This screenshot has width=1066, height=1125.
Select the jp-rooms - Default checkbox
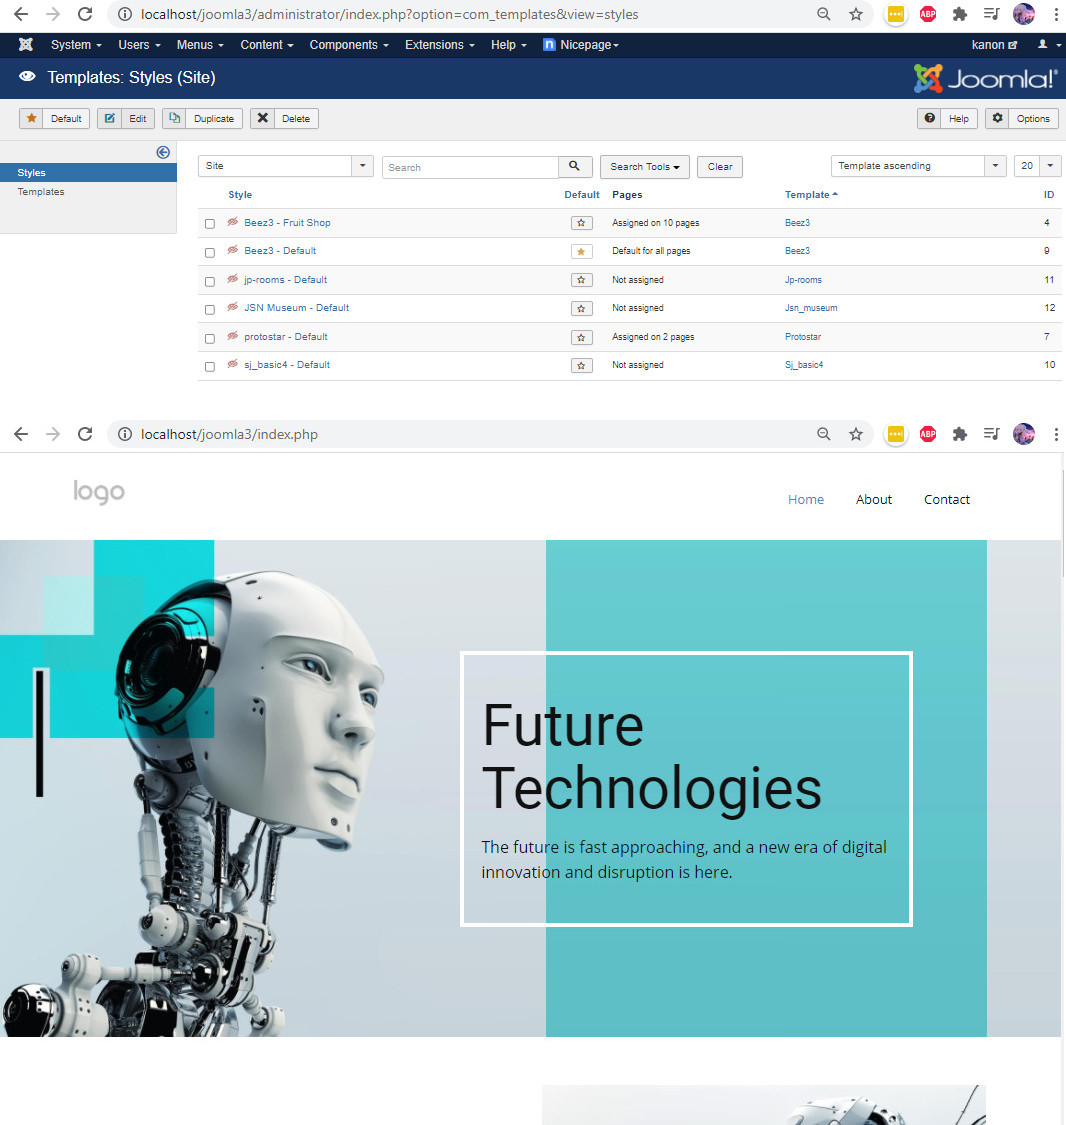click(210, 281)
